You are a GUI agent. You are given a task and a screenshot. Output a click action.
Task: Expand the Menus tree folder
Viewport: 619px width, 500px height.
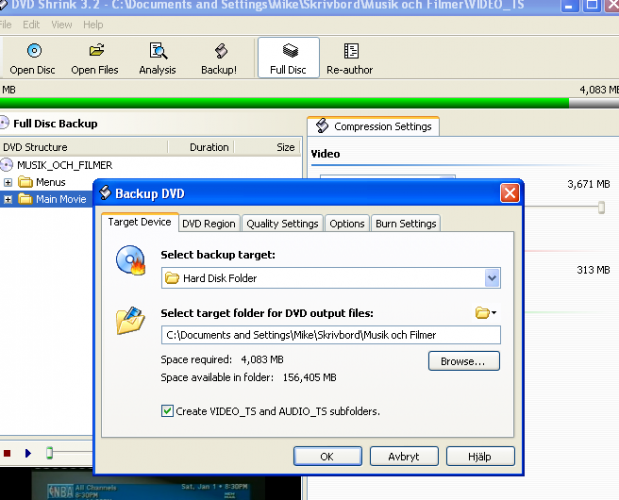8,182
